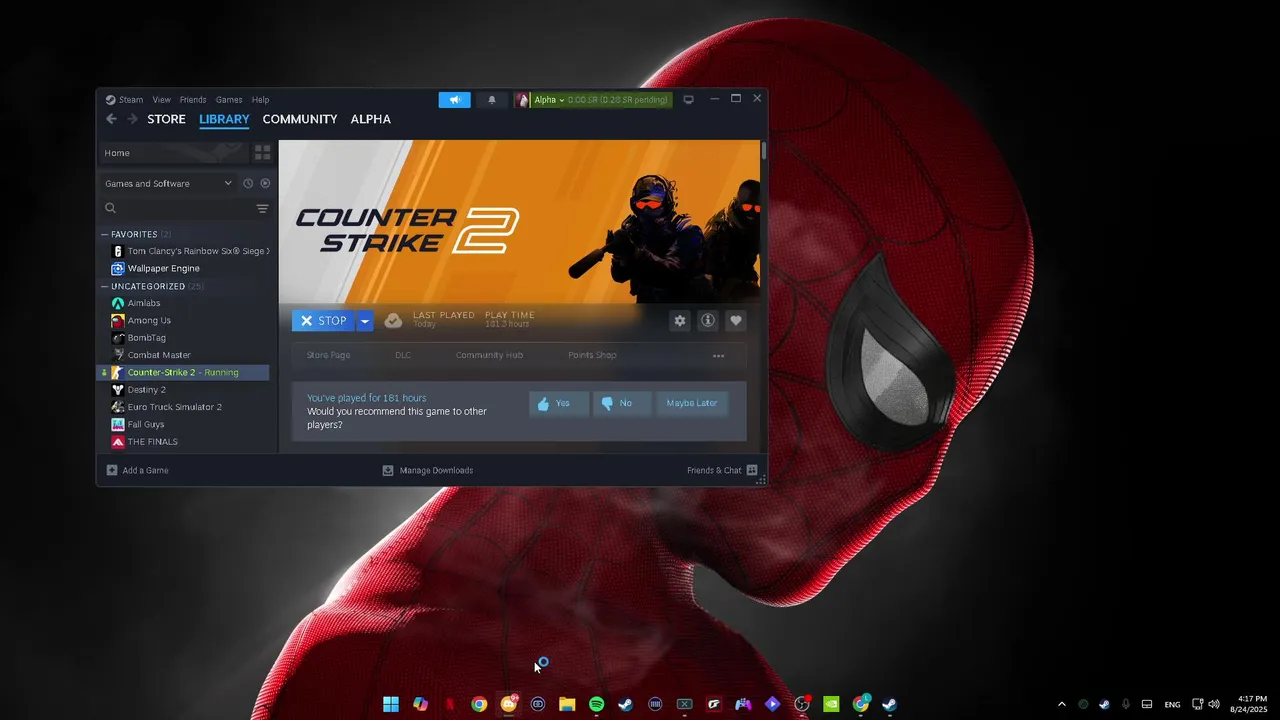This screenshot has width=1280, height=720.
Task: Open the game links ellipsis menu
Action: pos(718,355)
